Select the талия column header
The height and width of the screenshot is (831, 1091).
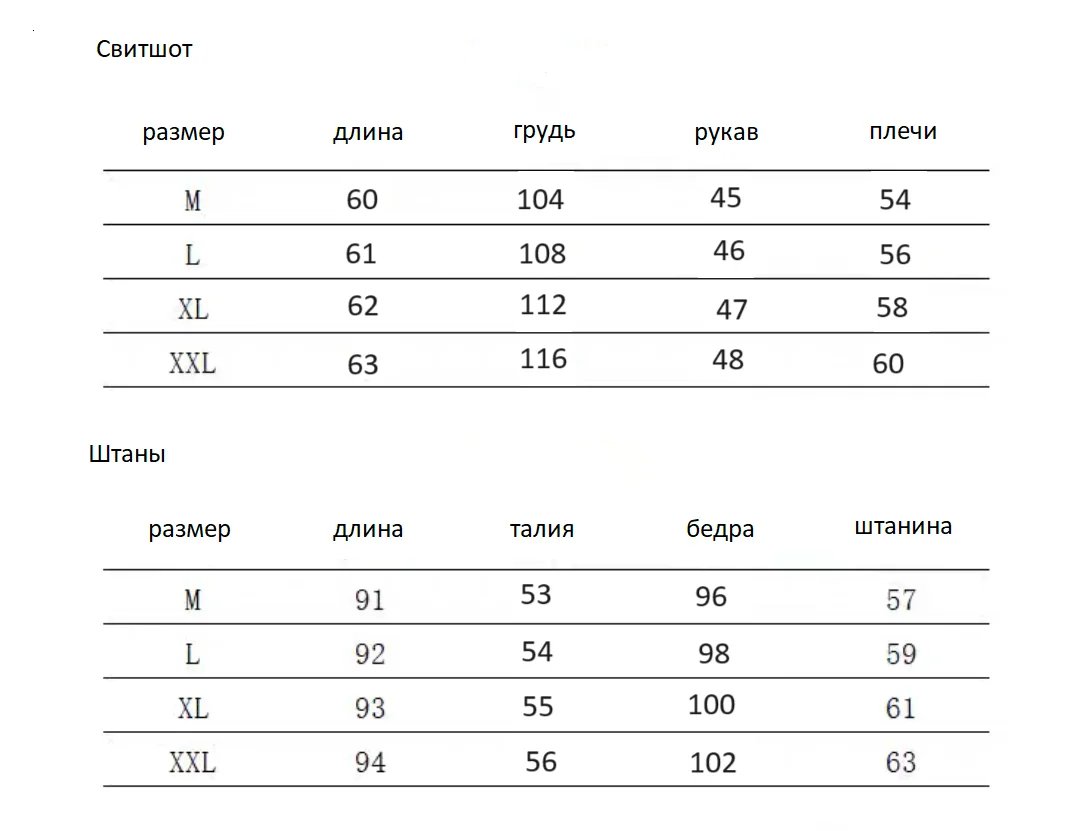tap(542, 529)
